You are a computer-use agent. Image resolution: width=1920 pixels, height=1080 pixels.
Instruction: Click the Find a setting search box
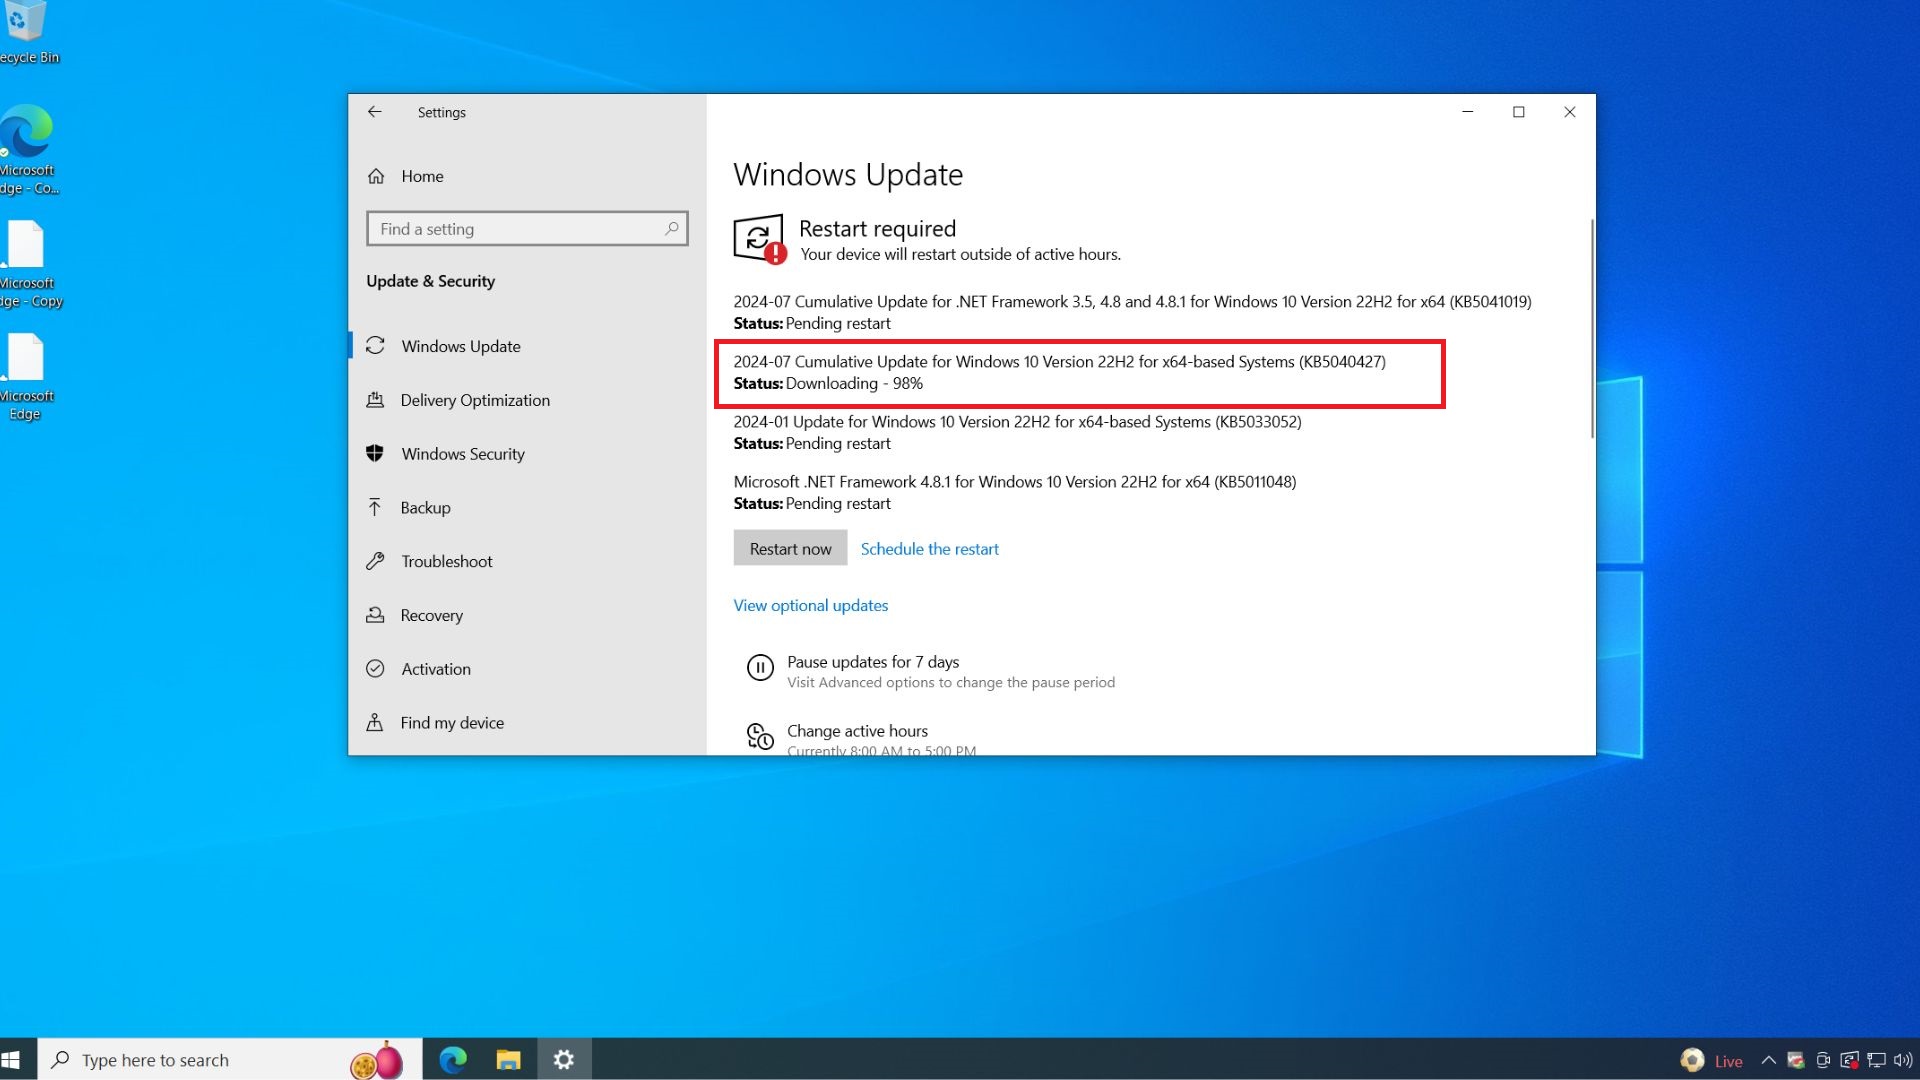click(x=515, y=229)
